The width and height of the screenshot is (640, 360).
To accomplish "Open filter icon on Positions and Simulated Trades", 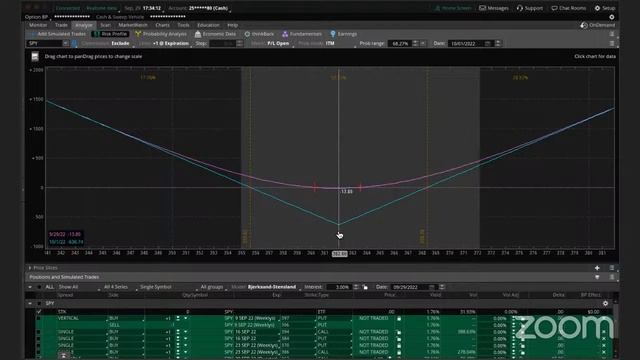I will [x=597, y=277].
